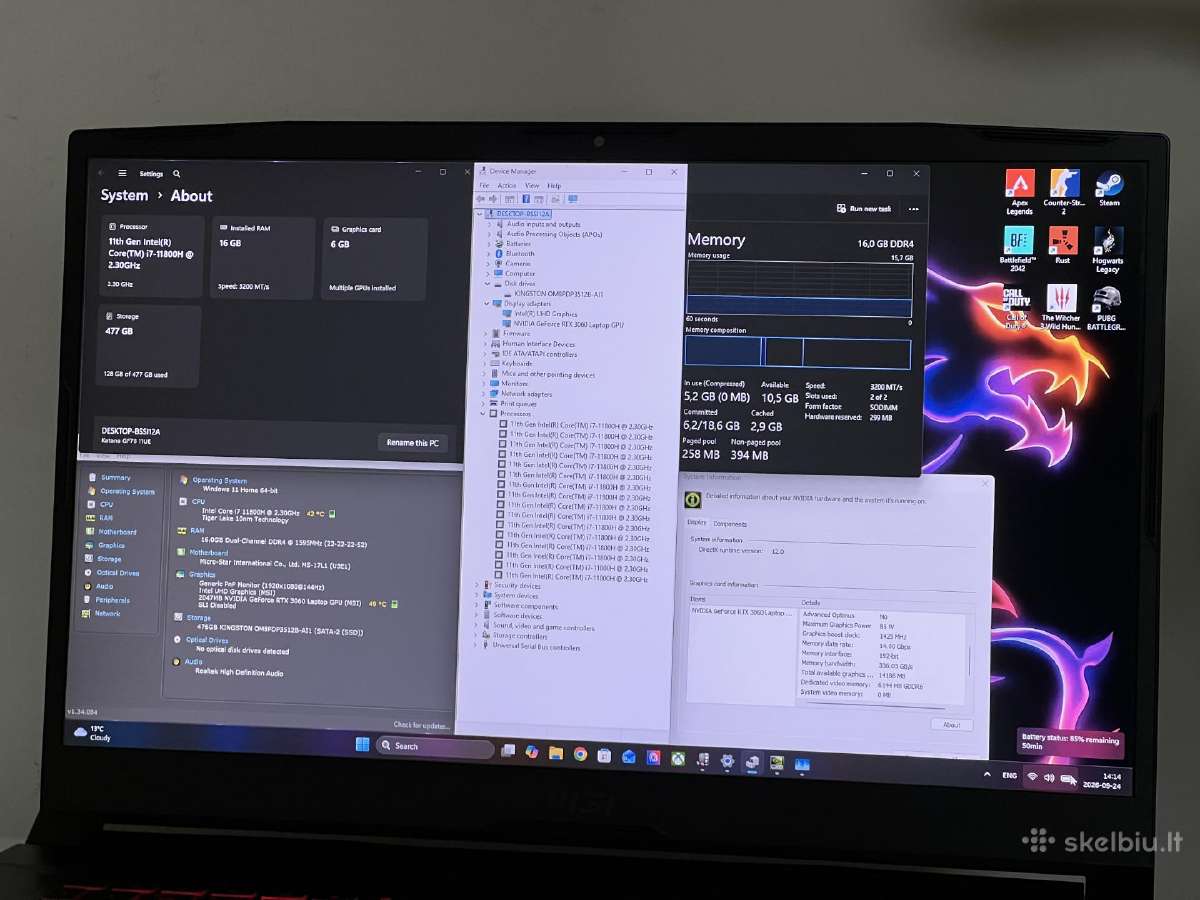The image size is (1200, 900).
Task: Open Help menu in Device Manager
Action: pyautogui.click(x=554, y=186)
